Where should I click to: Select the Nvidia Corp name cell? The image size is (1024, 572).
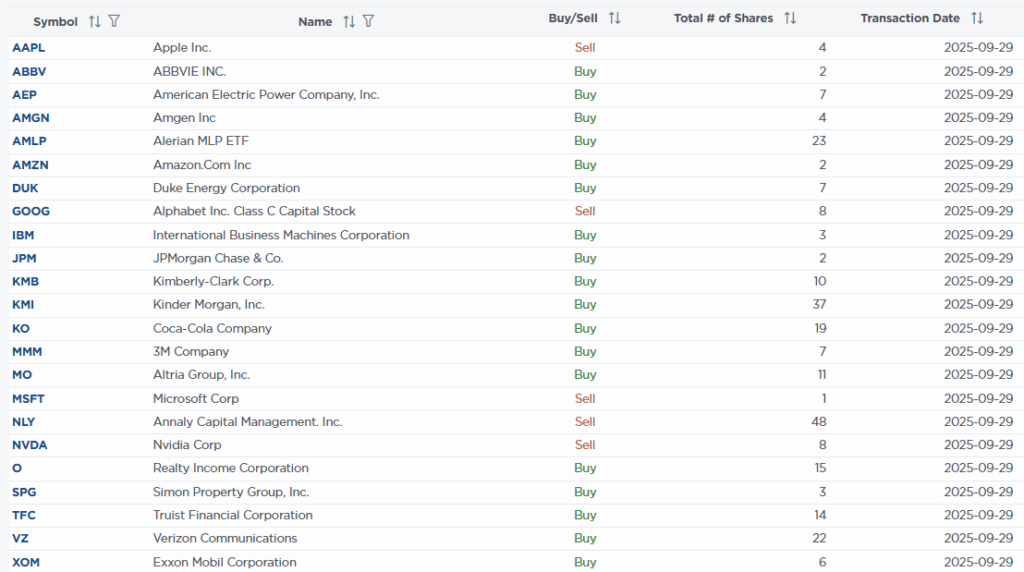tap(187, 445)
